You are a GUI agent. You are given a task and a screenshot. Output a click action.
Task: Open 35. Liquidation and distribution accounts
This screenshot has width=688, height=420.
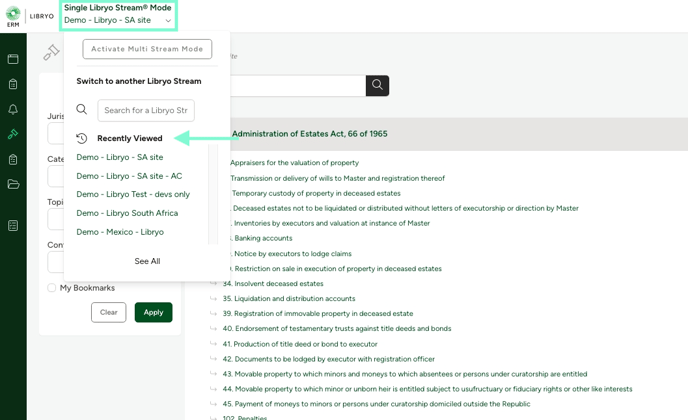(289, 298)
